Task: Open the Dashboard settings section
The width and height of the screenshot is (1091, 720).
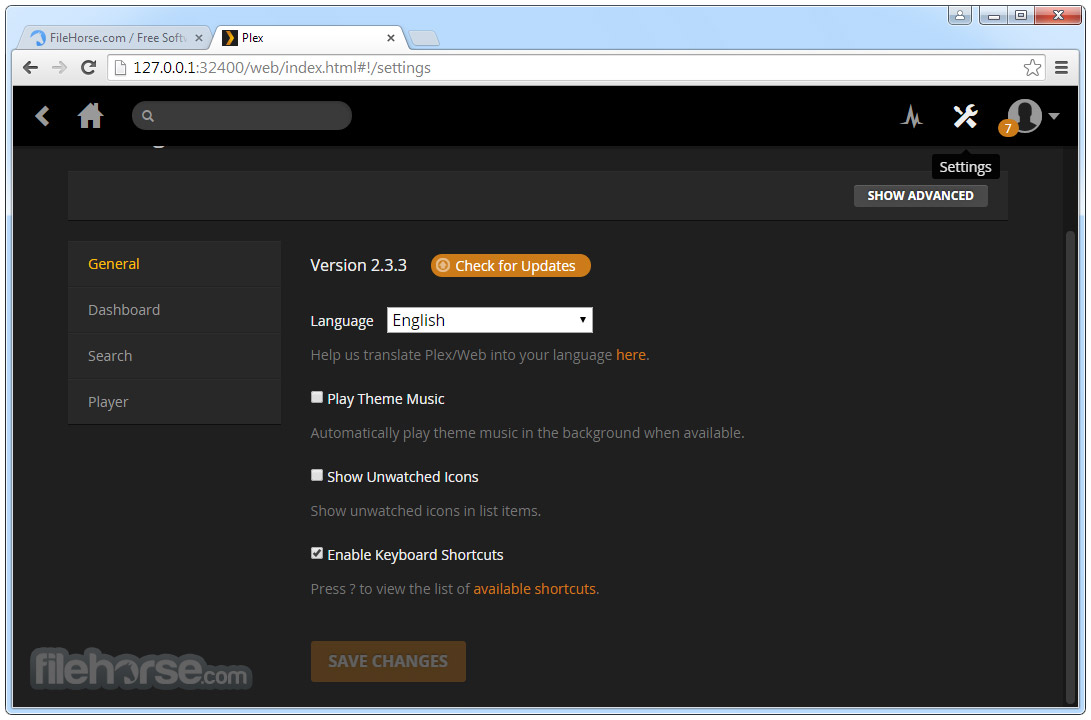Action: 175,310
